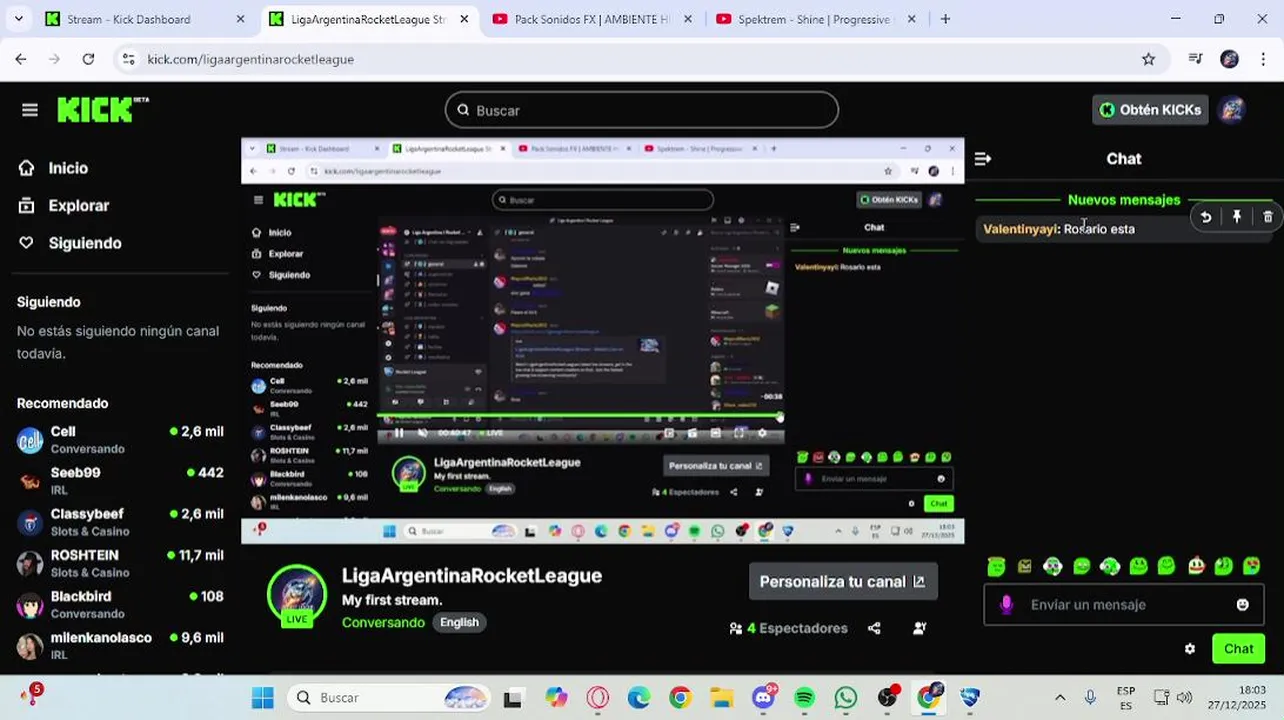Open the profile avatar menu on Kick
The width and height of the screenshot is (1284, 720).
coord(1232,110)
